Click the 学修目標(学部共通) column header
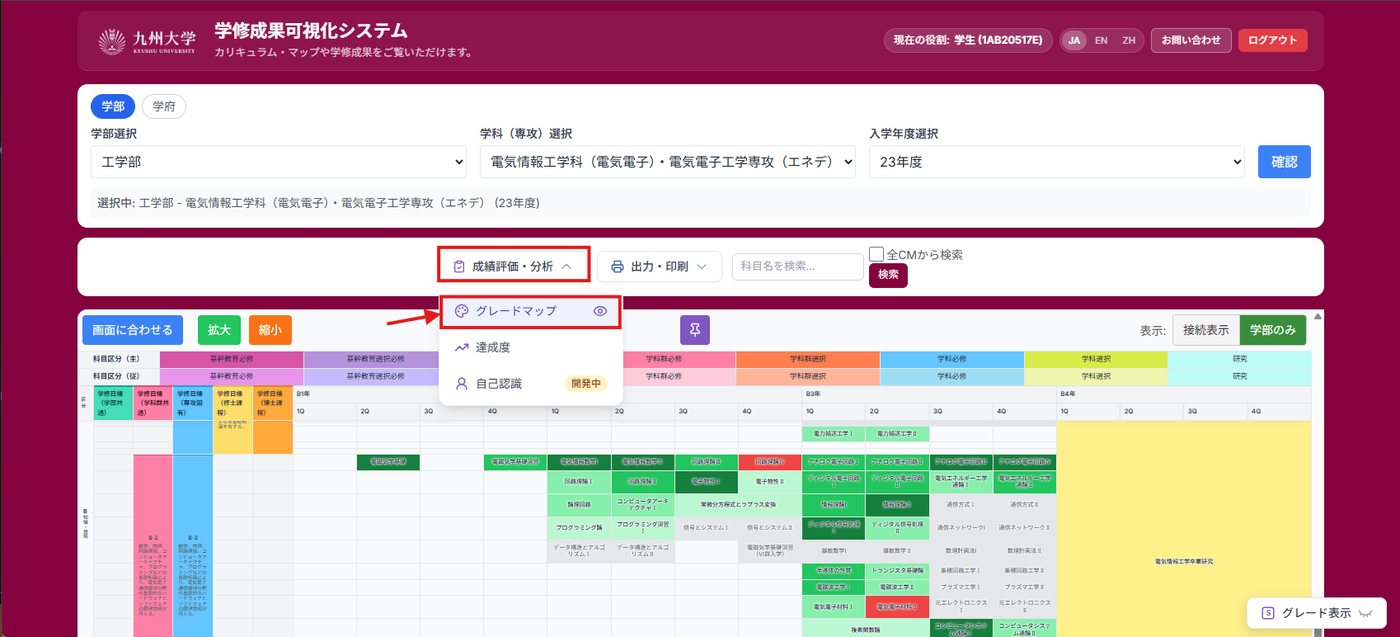This screenshot has height=637, width=1400. click(112, 403)
